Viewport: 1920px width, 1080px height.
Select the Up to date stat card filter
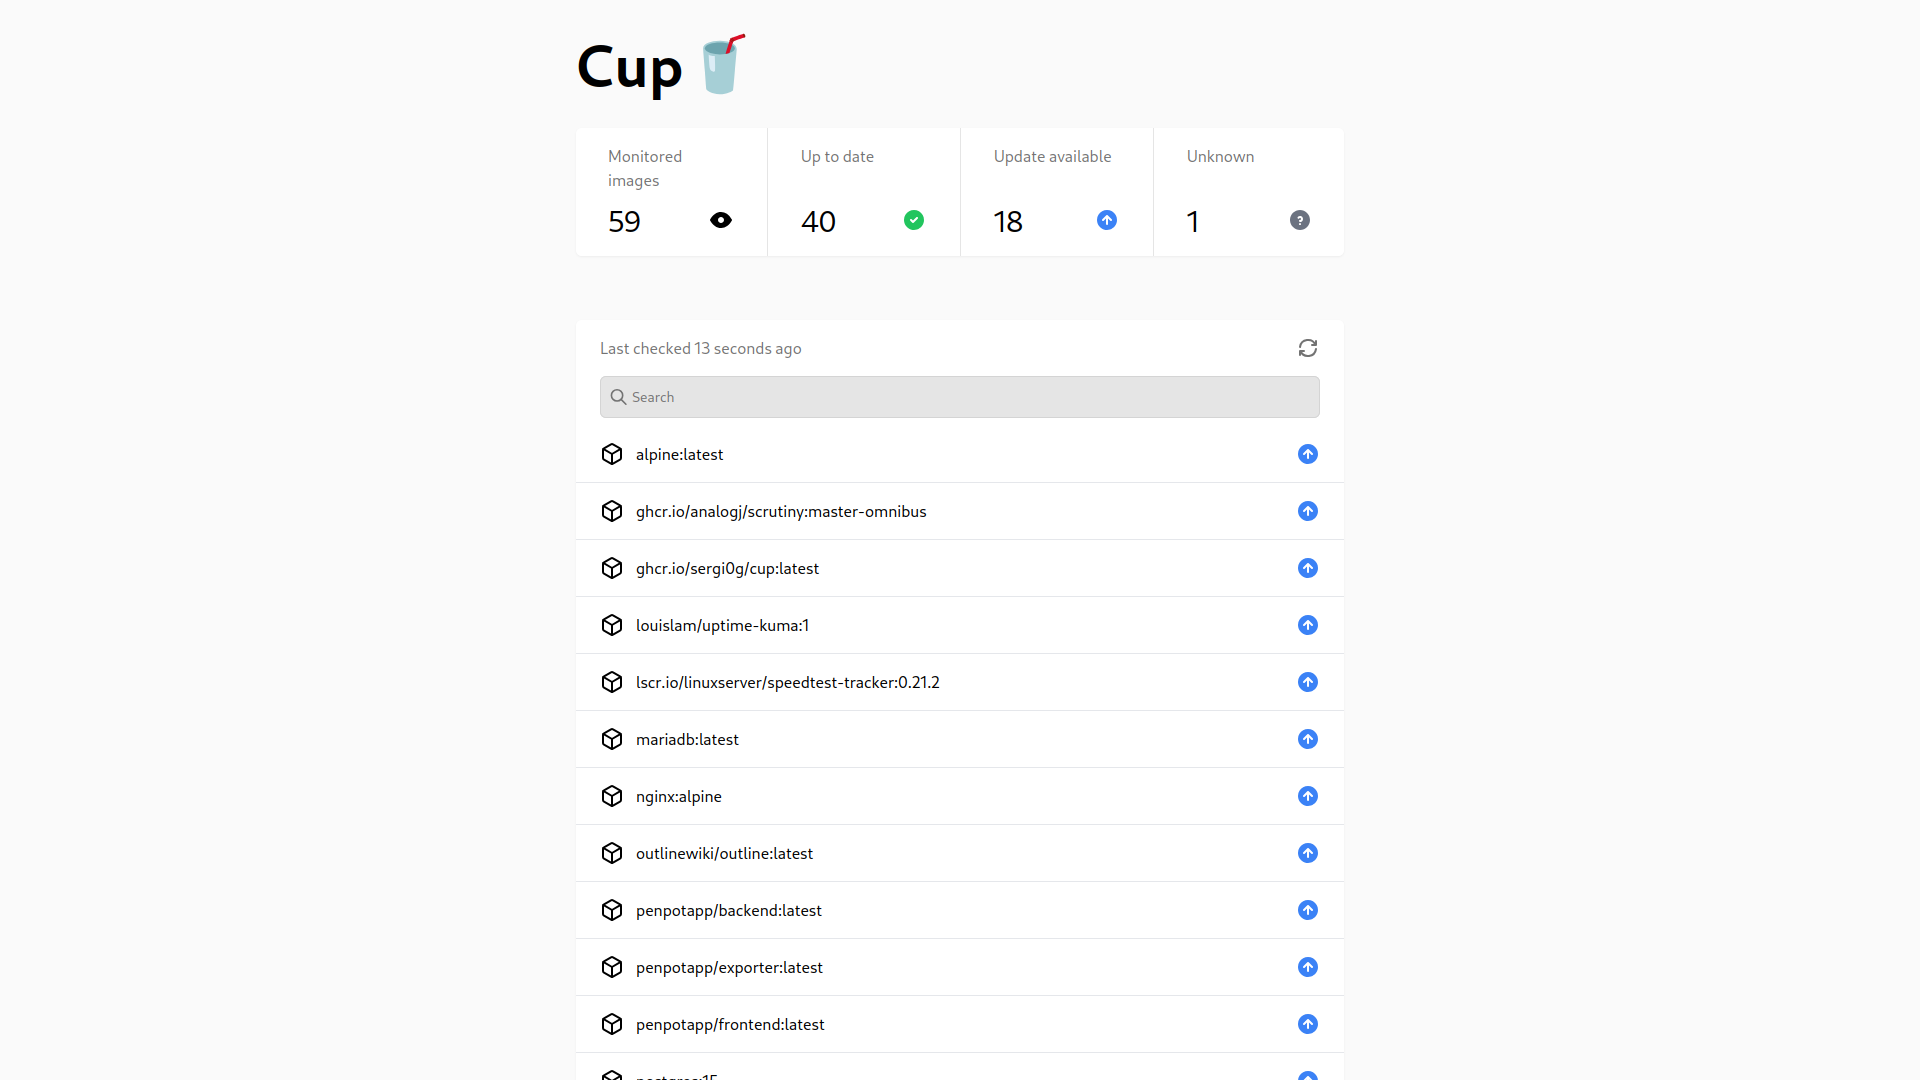pos(863,191)
